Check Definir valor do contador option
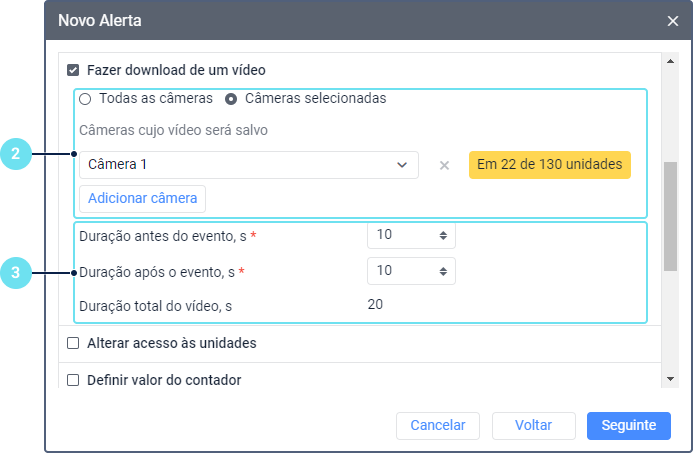Viewport: 693px width, 453px height. [73, 380]
